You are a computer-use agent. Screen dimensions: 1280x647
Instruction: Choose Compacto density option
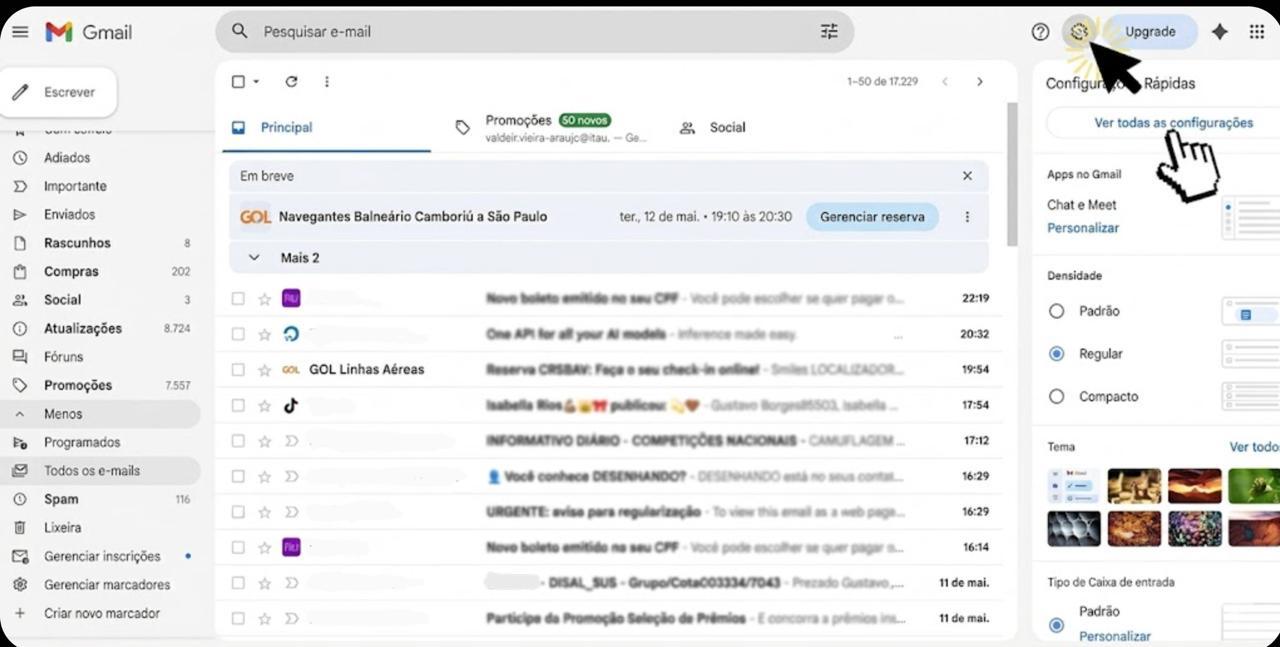click(1057, 397)
